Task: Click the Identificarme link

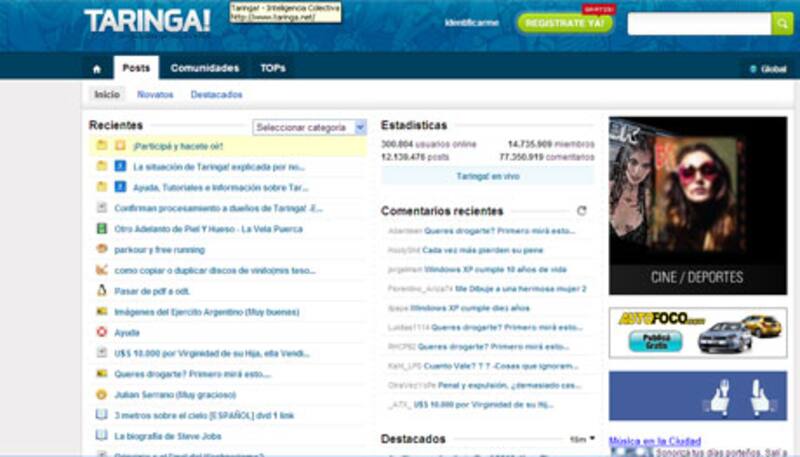Action: (471, 23)
